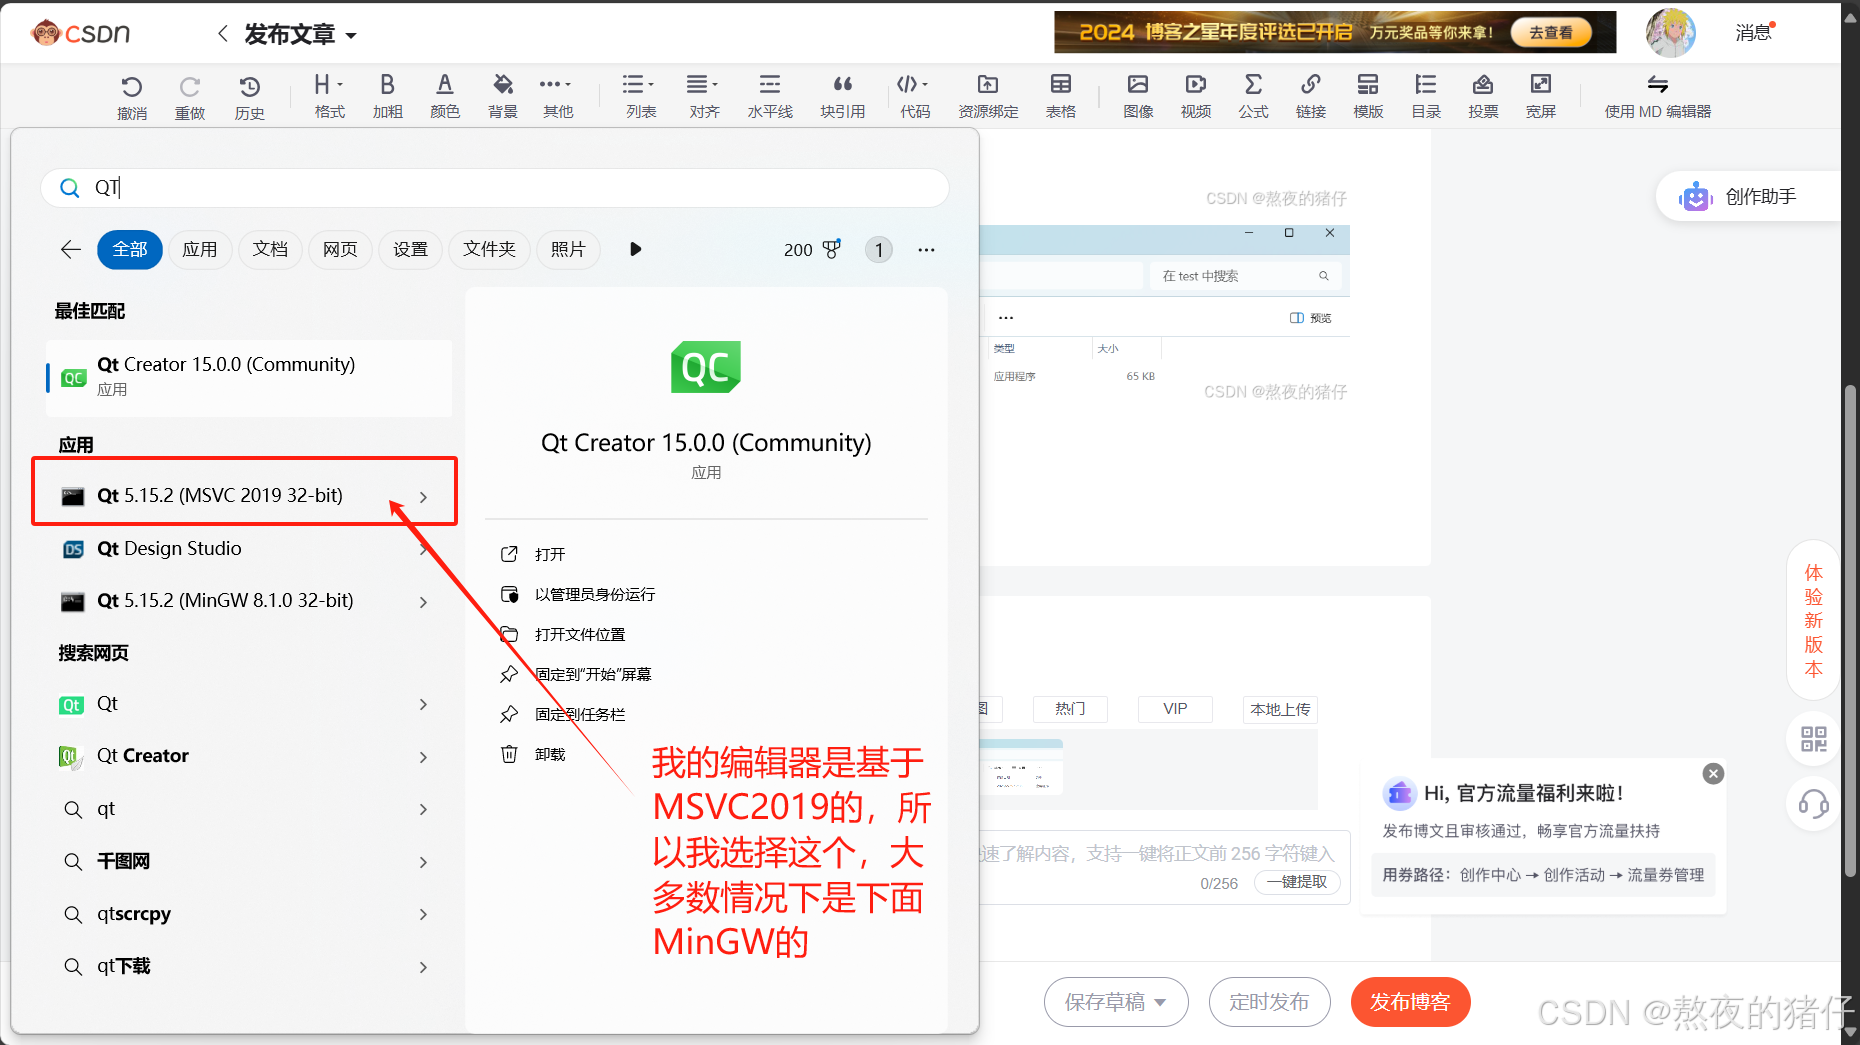Open the Align (对齐) dropdown
This screenshot has width=1860, height=1045.
click(704, 96)
